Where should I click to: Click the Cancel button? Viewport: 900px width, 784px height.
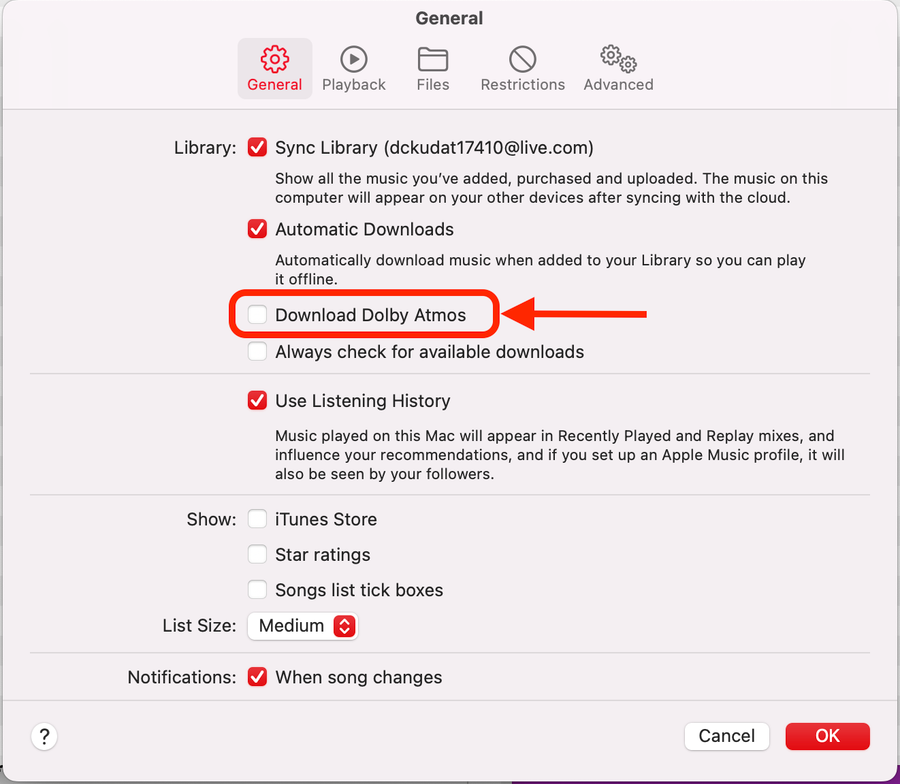[726, 736]
